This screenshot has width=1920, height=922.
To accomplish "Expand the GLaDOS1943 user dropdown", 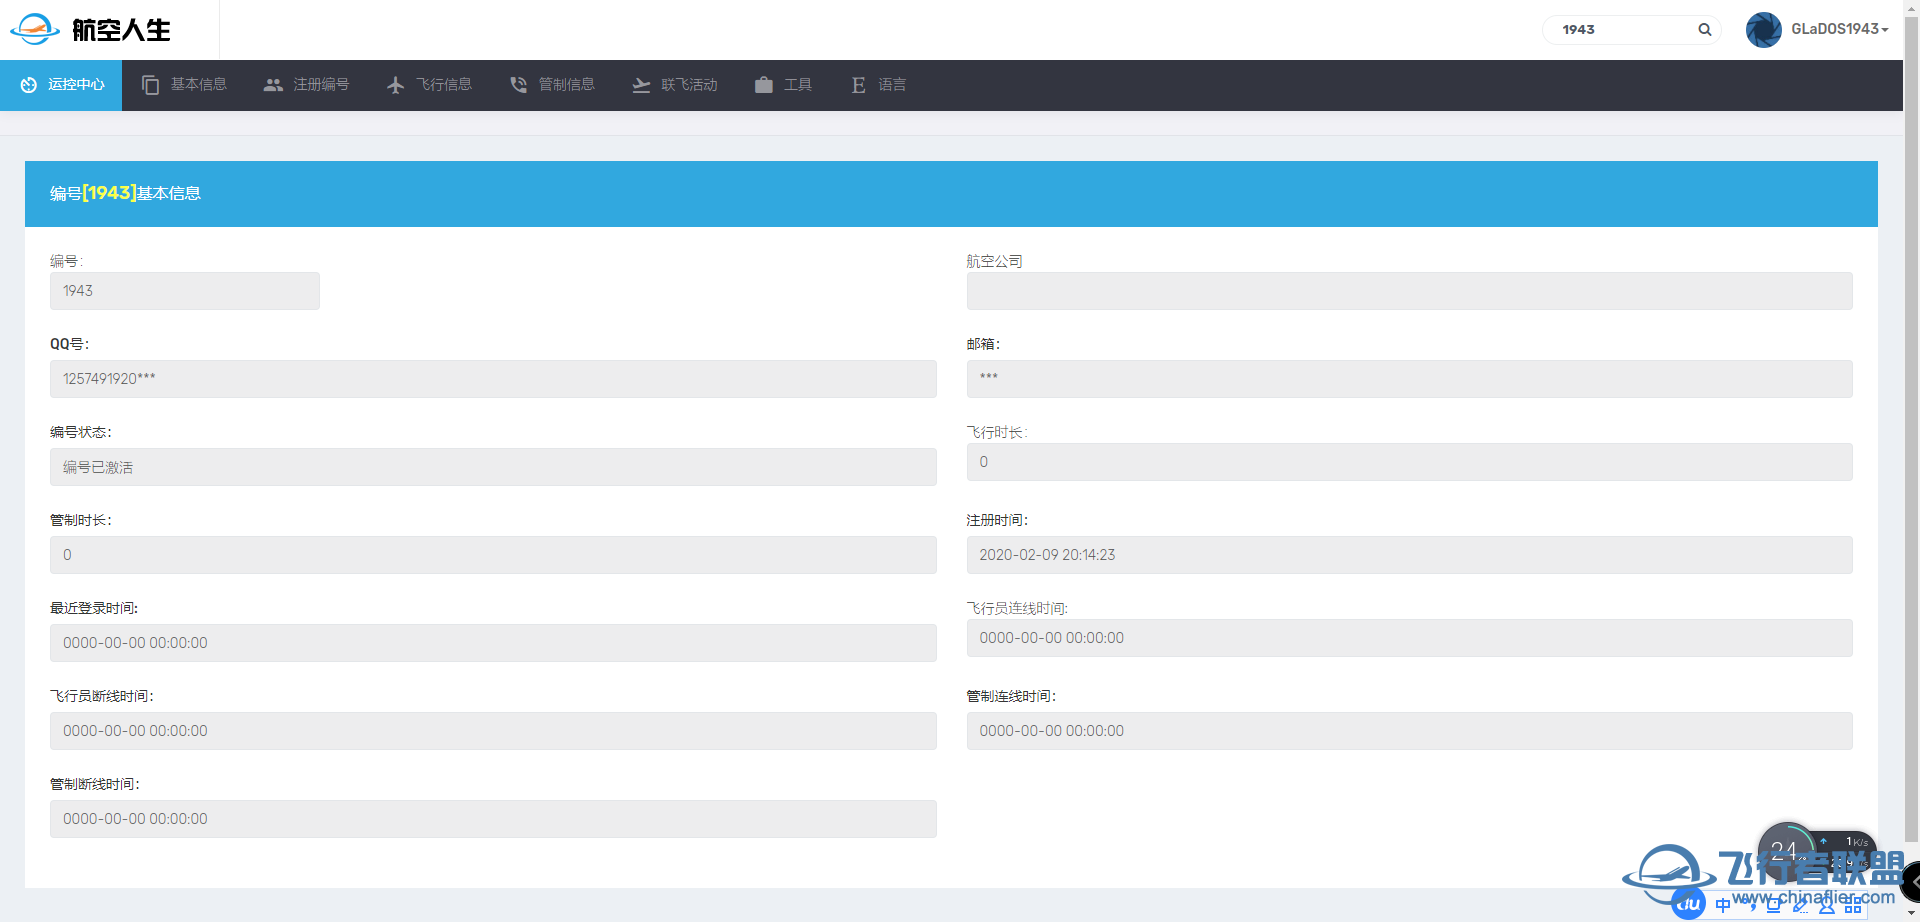I will pyautogui.click(x=1839, y=29).
